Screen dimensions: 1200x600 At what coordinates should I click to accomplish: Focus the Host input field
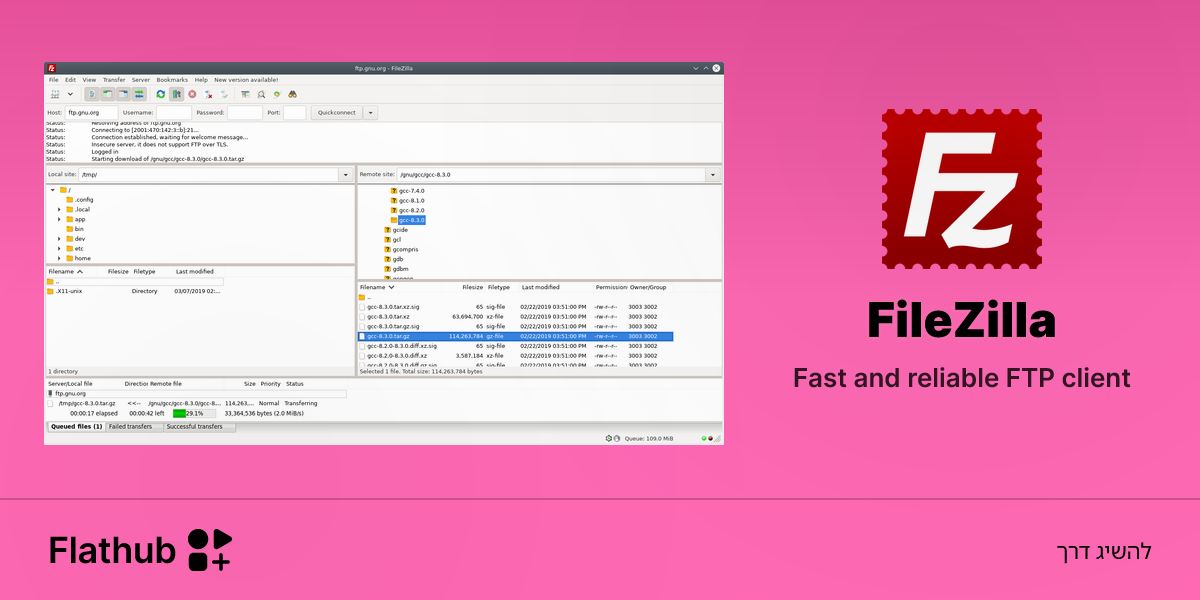click(92, 113)
